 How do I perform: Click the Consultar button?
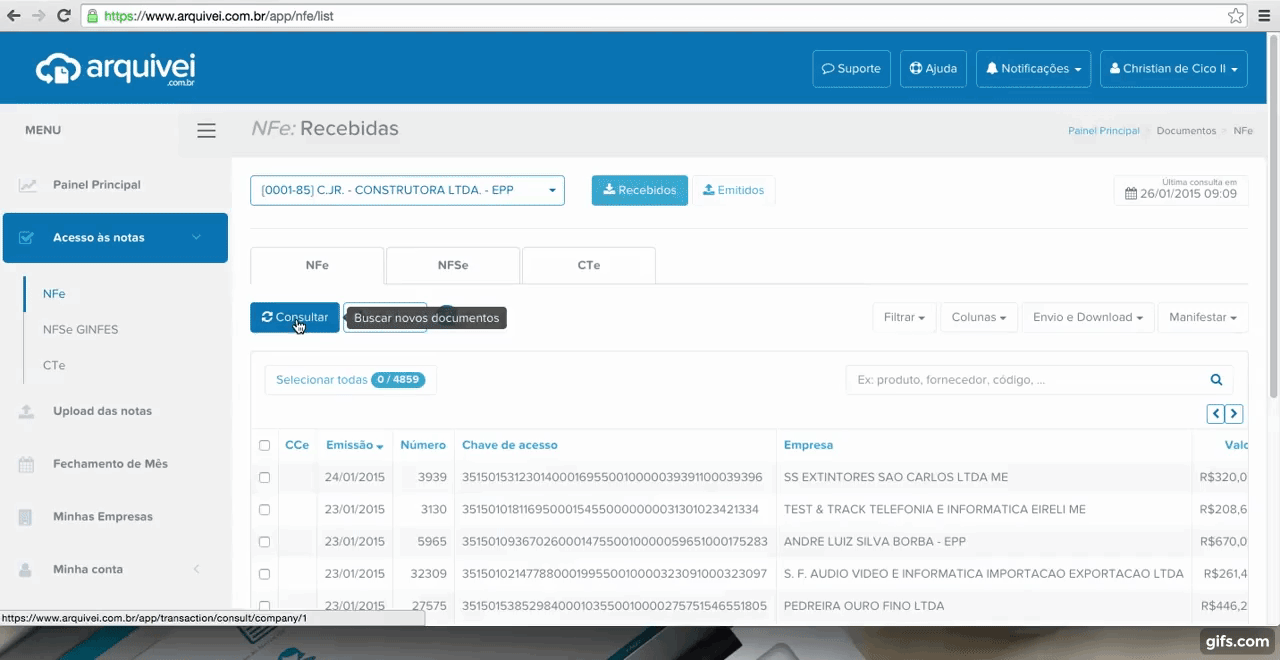295,317
